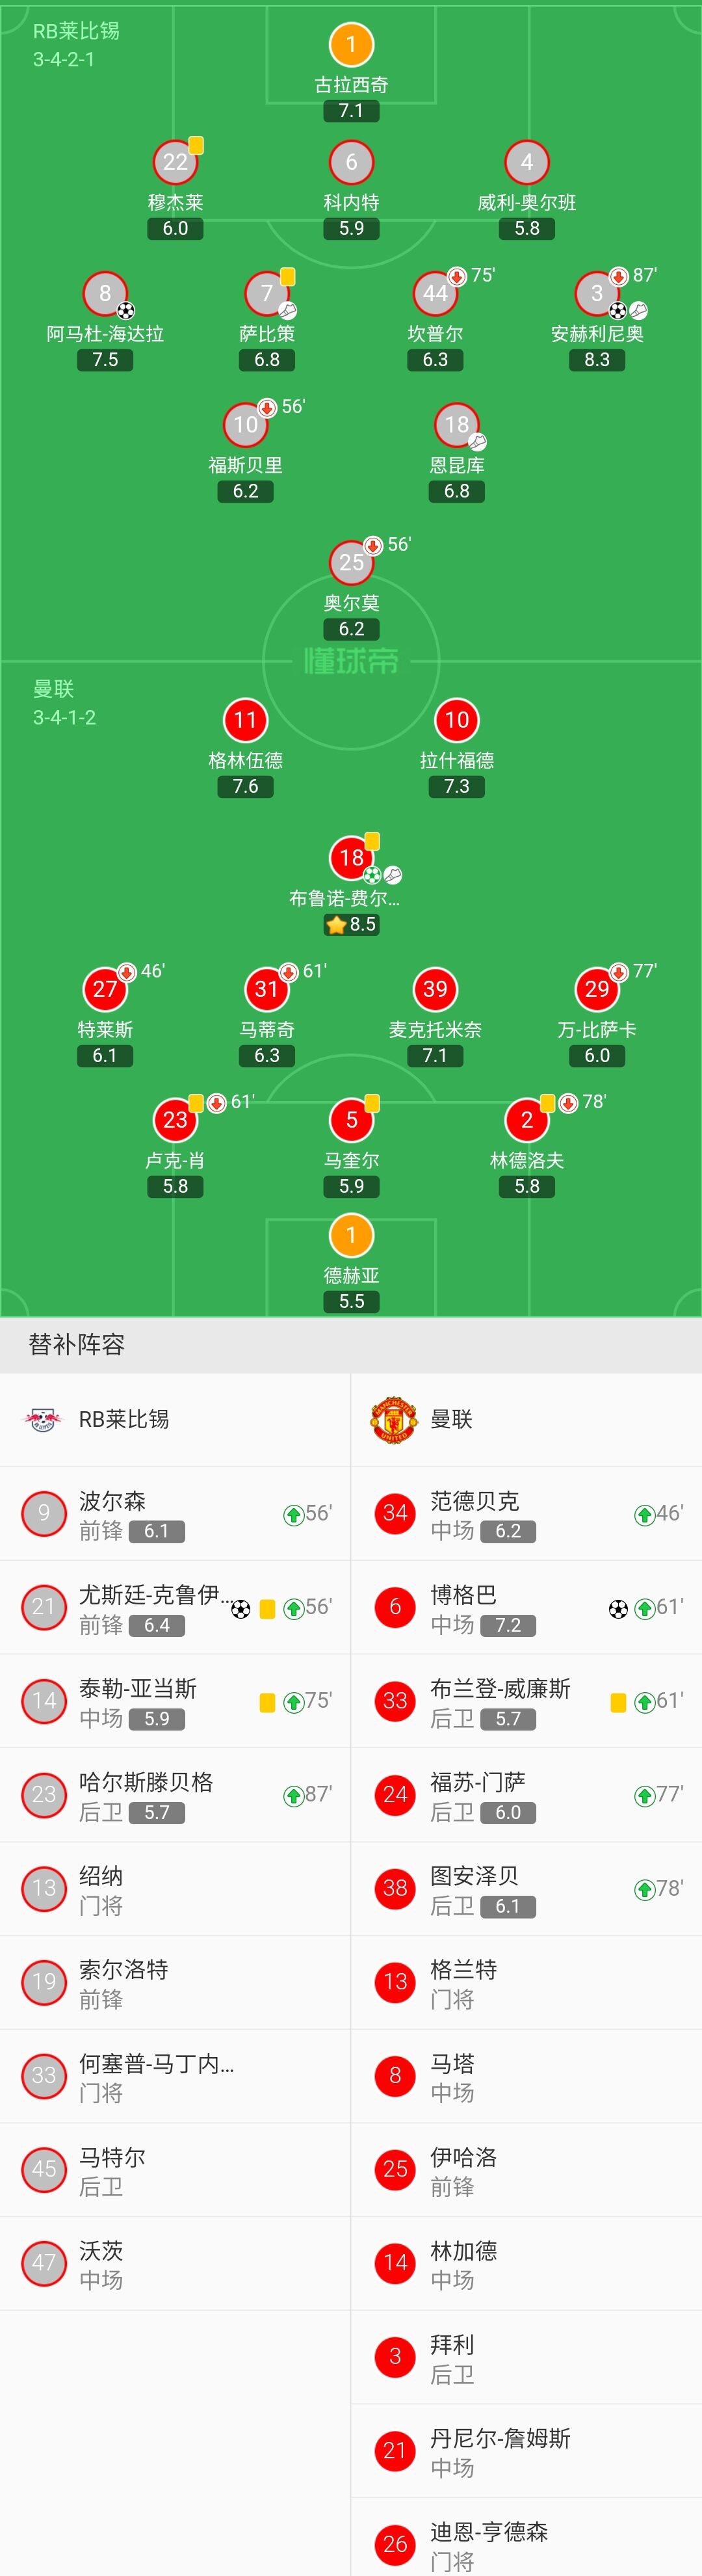Open 尤斯廷-克鲁伊 substitute entry

pos(175,1608)
